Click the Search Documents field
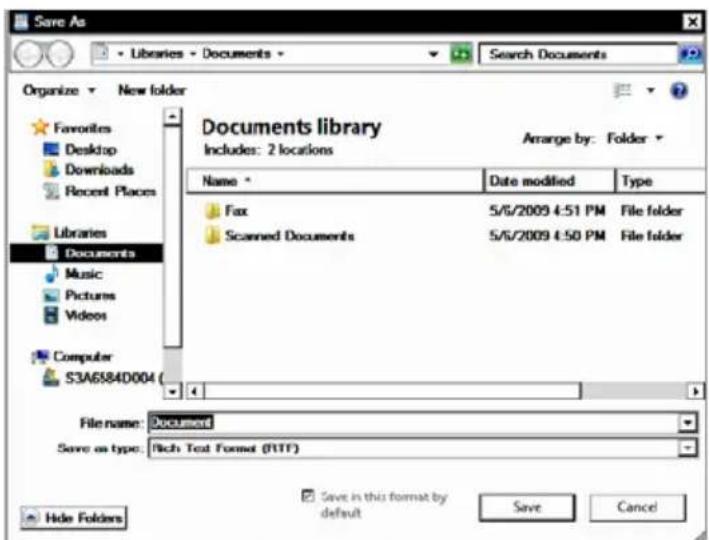 pyautogui.click(x=579, y=54)
